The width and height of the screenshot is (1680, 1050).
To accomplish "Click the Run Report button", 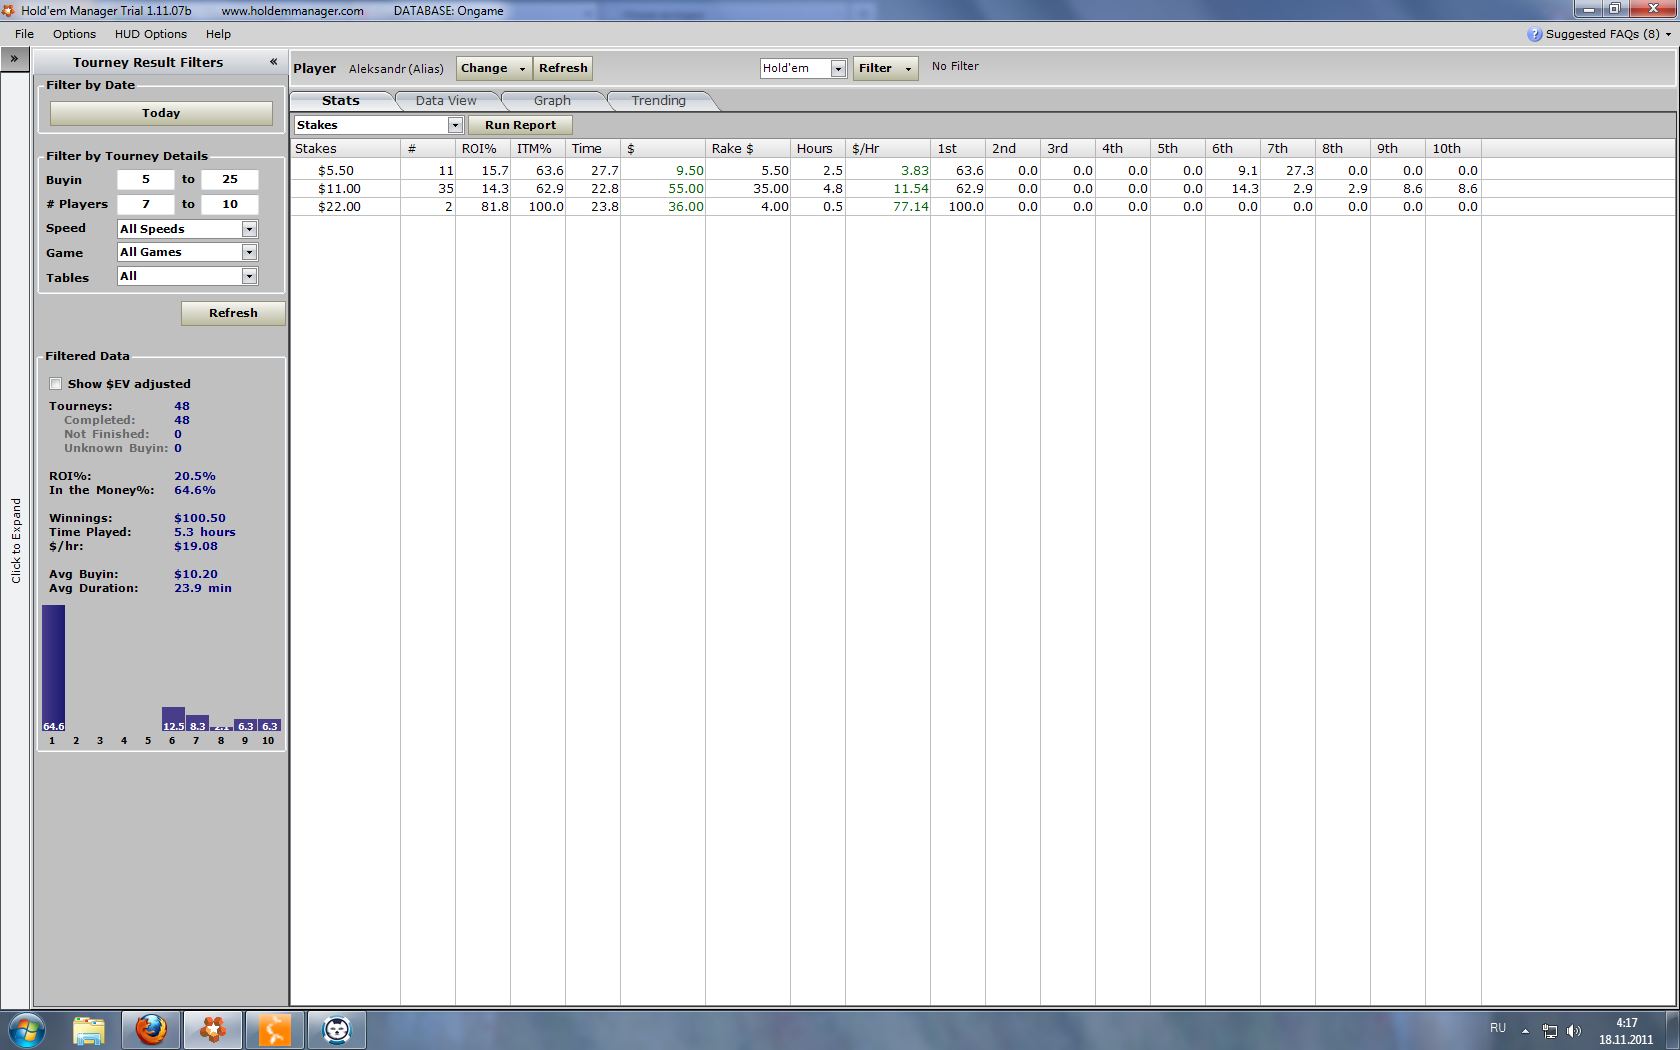I will click(520, 125).
